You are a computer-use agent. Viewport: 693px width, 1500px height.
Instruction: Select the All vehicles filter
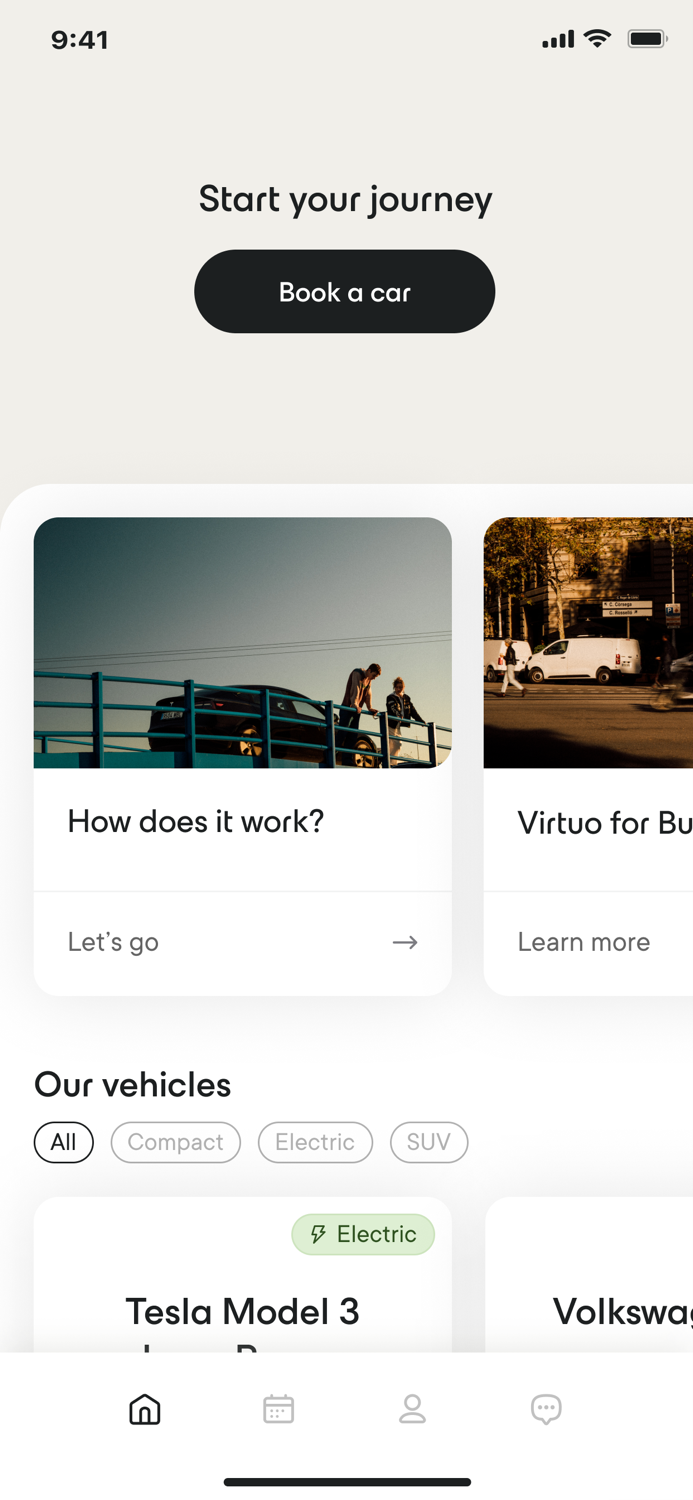tap(63, 1141)
